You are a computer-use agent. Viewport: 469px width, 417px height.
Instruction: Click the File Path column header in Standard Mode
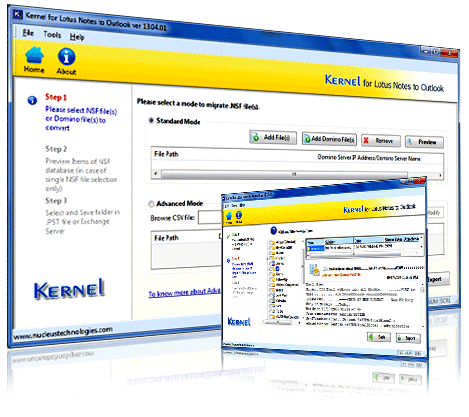[x=166, y=154]
